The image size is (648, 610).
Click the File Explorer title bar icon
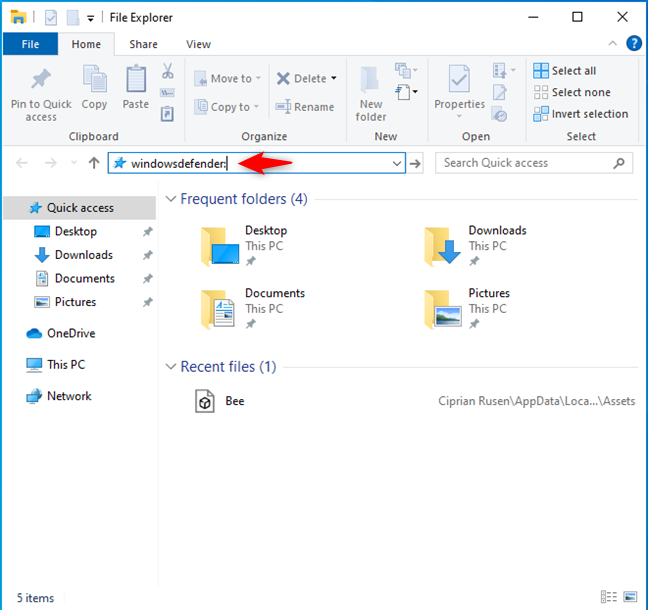[19, 18]
